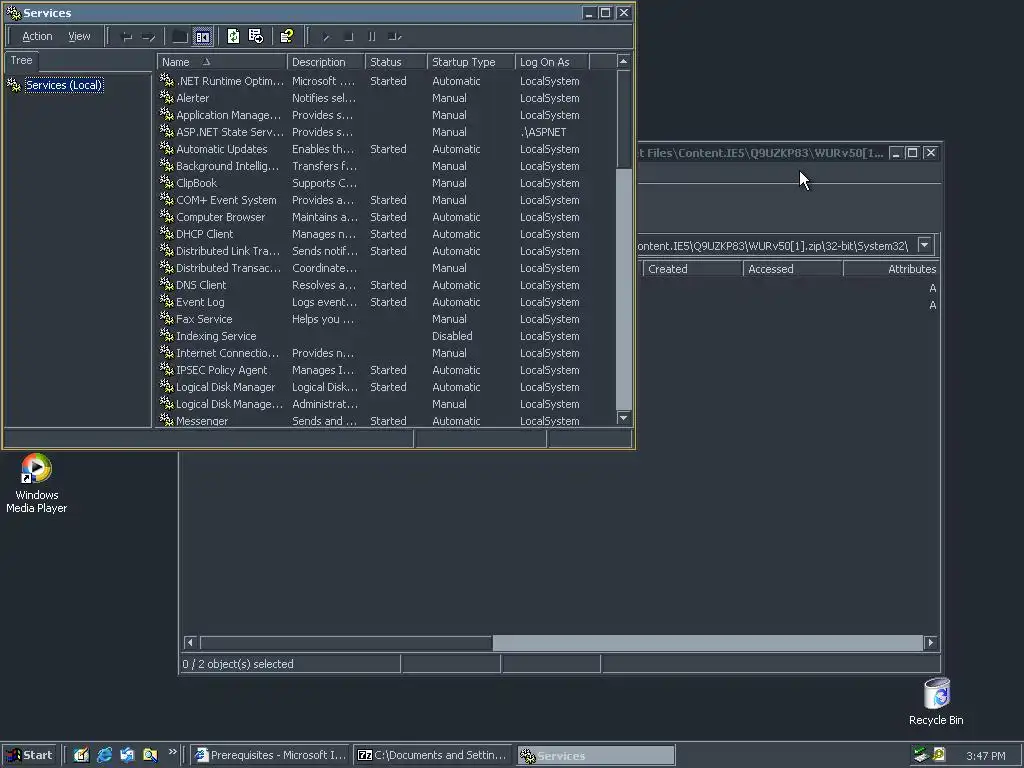Toggle Show/Hide Console Tree icon
Viewport: 1024px width, 768px height.
click(202, 37)
